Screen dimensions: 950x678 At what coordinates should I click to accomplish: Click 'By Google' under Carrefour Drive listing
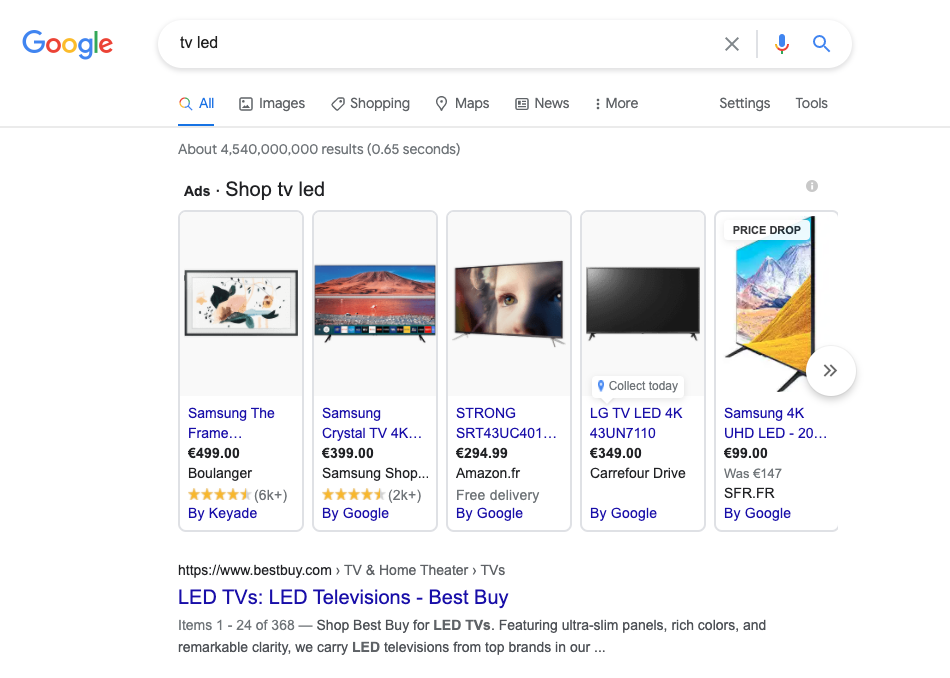pyautogui.click(x=623, y=513)
